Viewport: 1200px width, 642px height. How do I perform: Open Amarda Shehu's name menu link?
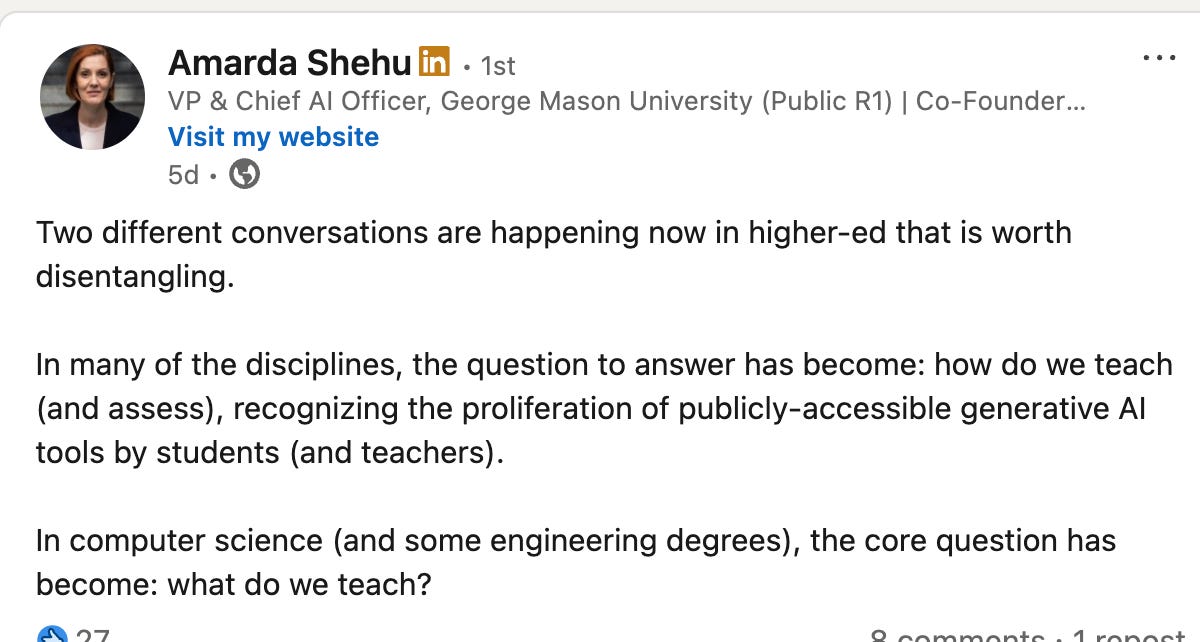click(290, 62)
